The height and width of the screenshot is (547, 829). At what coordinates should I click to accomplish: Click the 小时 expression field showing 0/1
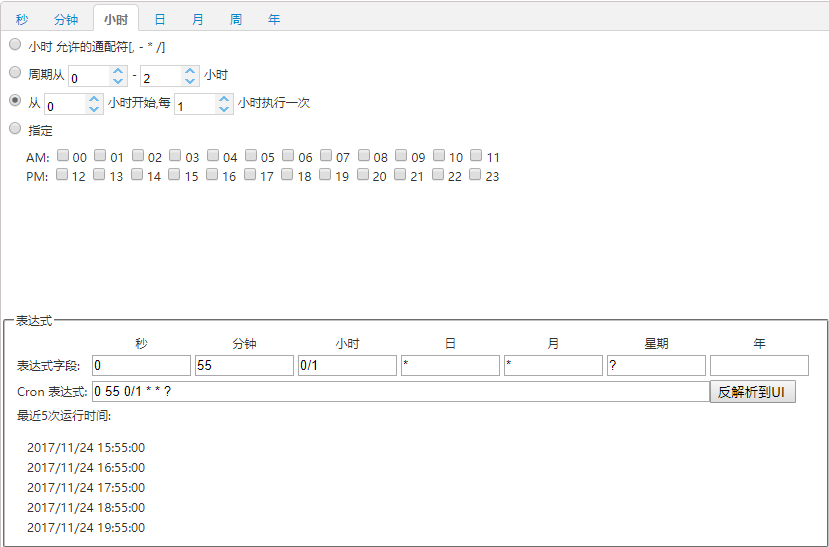point(347,366)
